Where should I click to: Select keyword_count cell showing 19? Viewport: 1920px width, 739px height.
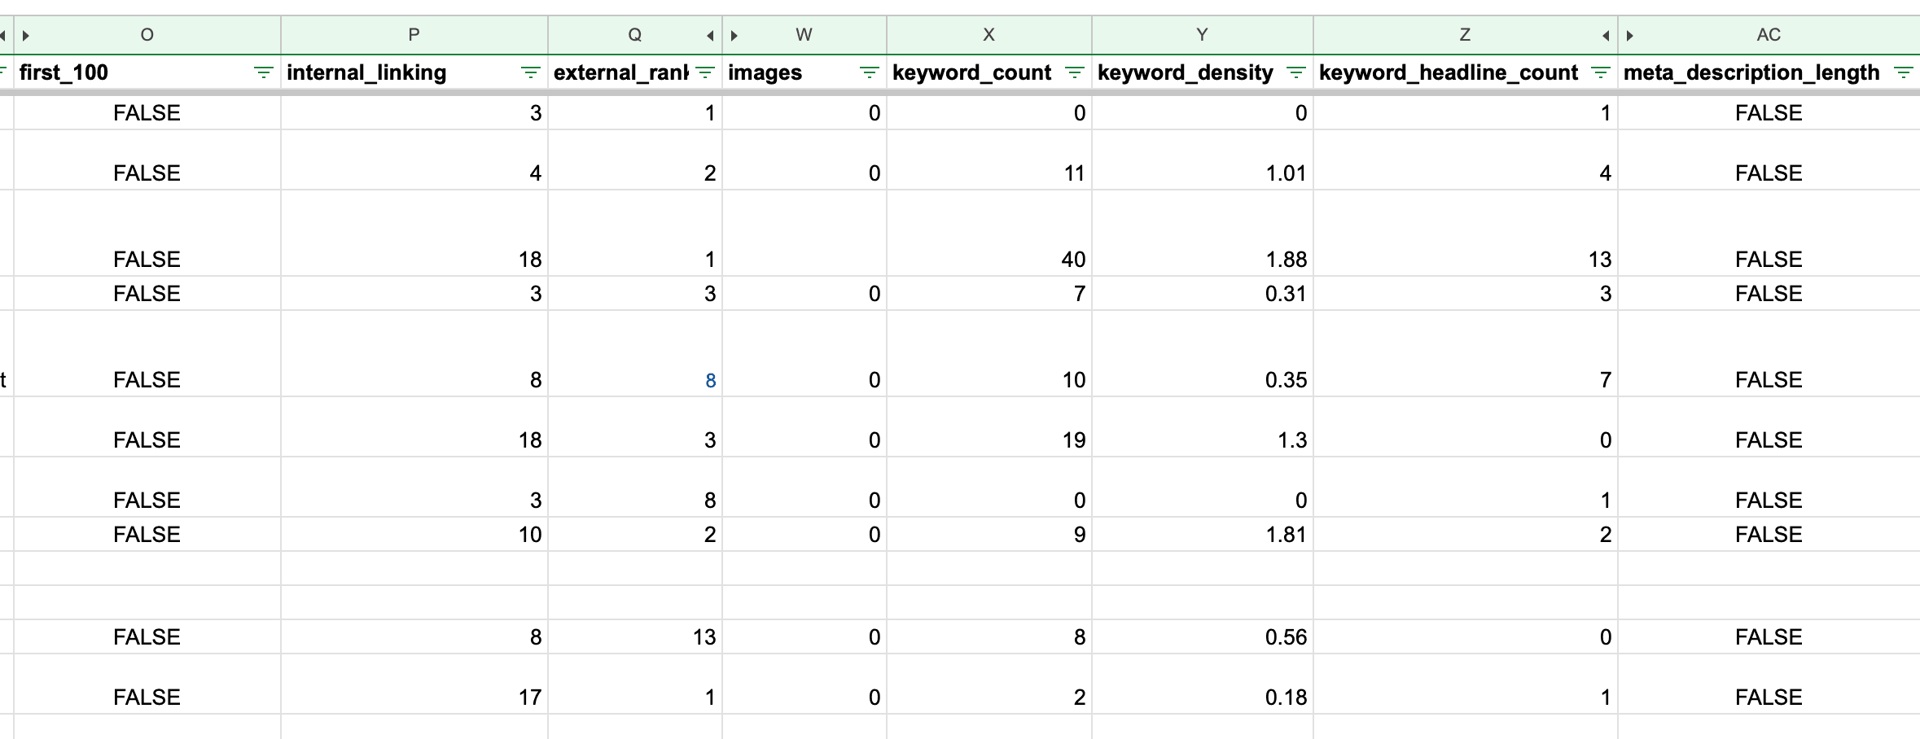989,427
